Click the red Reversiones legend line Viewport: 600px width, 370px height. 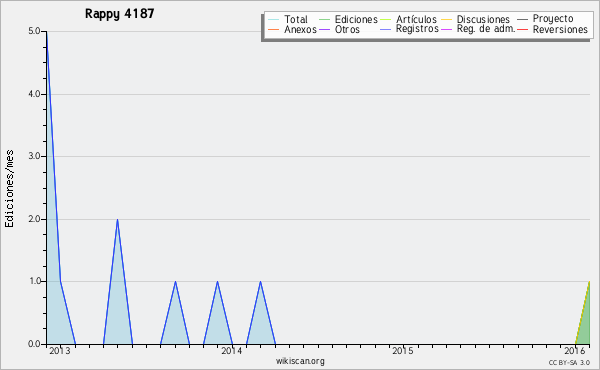(x=522, y=29)
